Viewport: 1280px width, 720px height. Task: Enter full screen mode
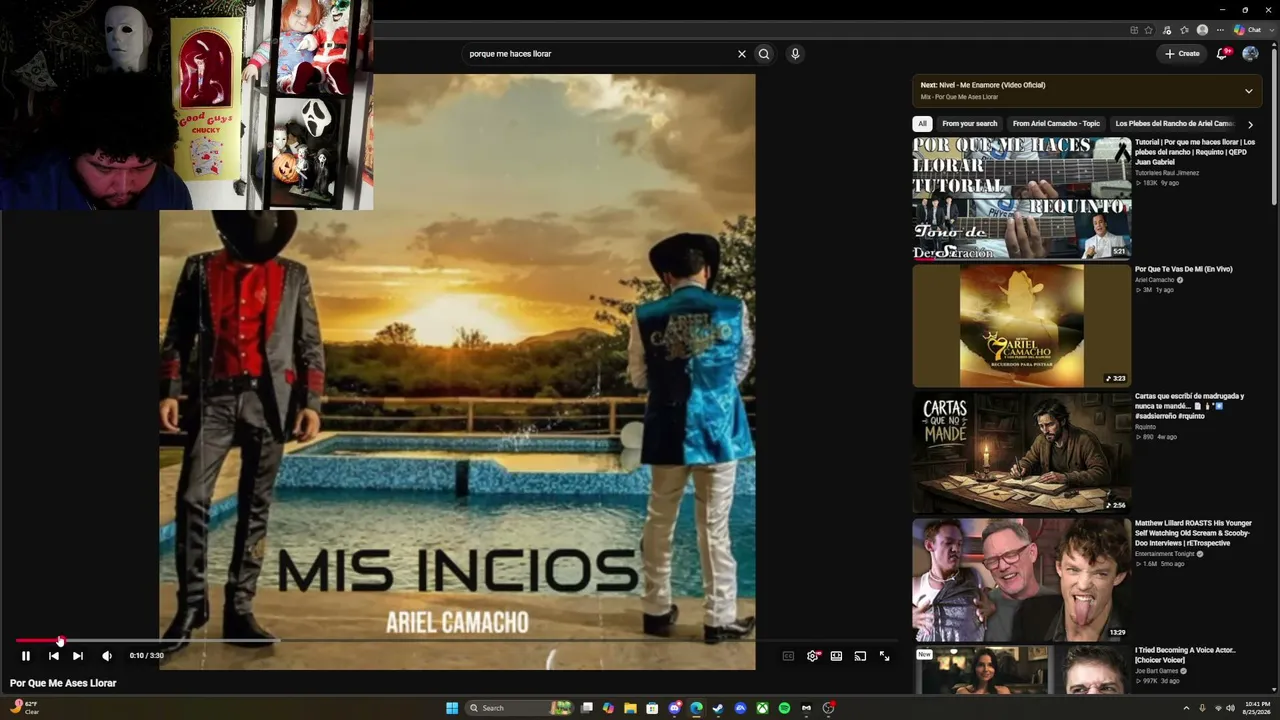click(885, 656)
